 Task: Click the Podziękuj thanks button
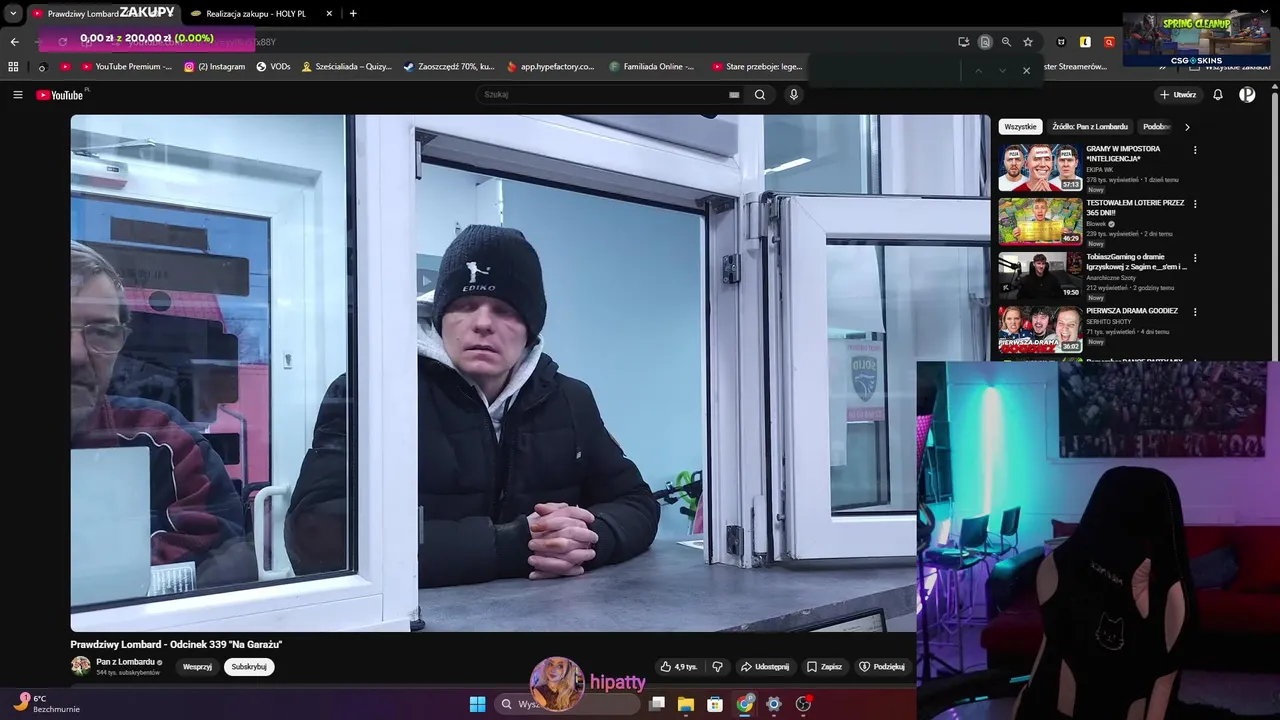coord(882,667)
